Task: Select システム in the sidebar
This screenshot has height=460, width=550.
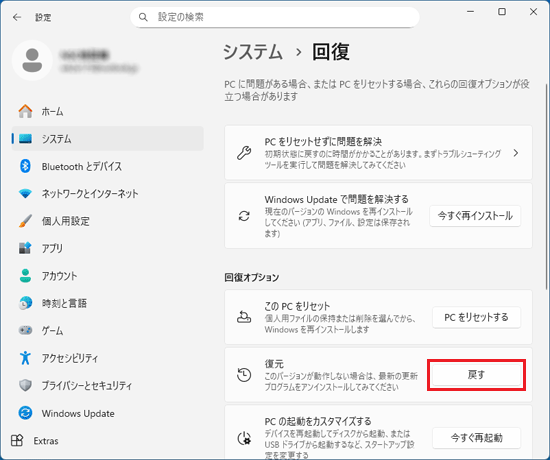Action: (x=108, y=139)
